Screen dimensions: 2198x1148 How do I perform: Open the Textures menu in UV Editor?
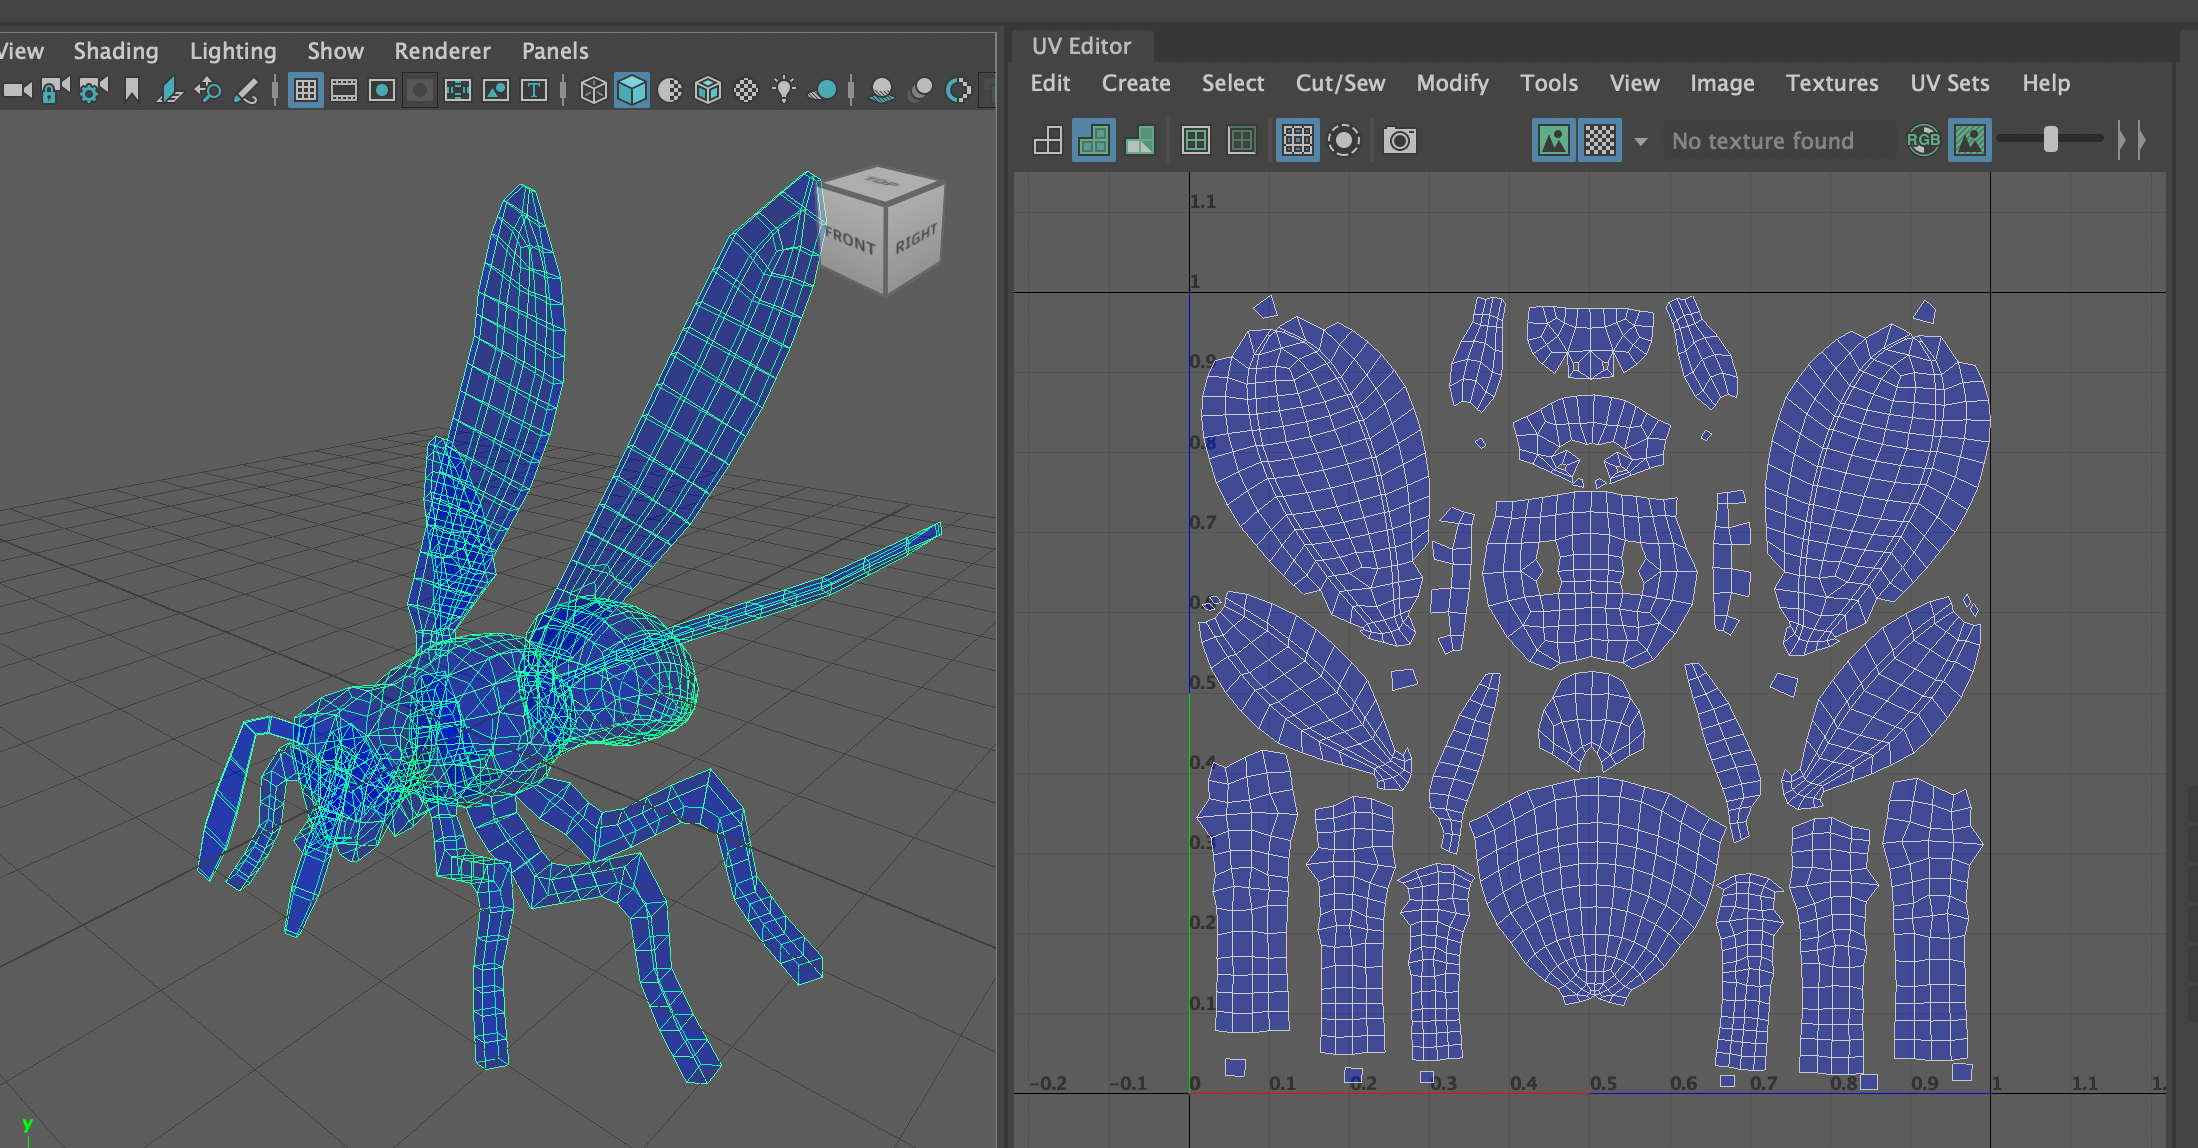coord(1831,84)
